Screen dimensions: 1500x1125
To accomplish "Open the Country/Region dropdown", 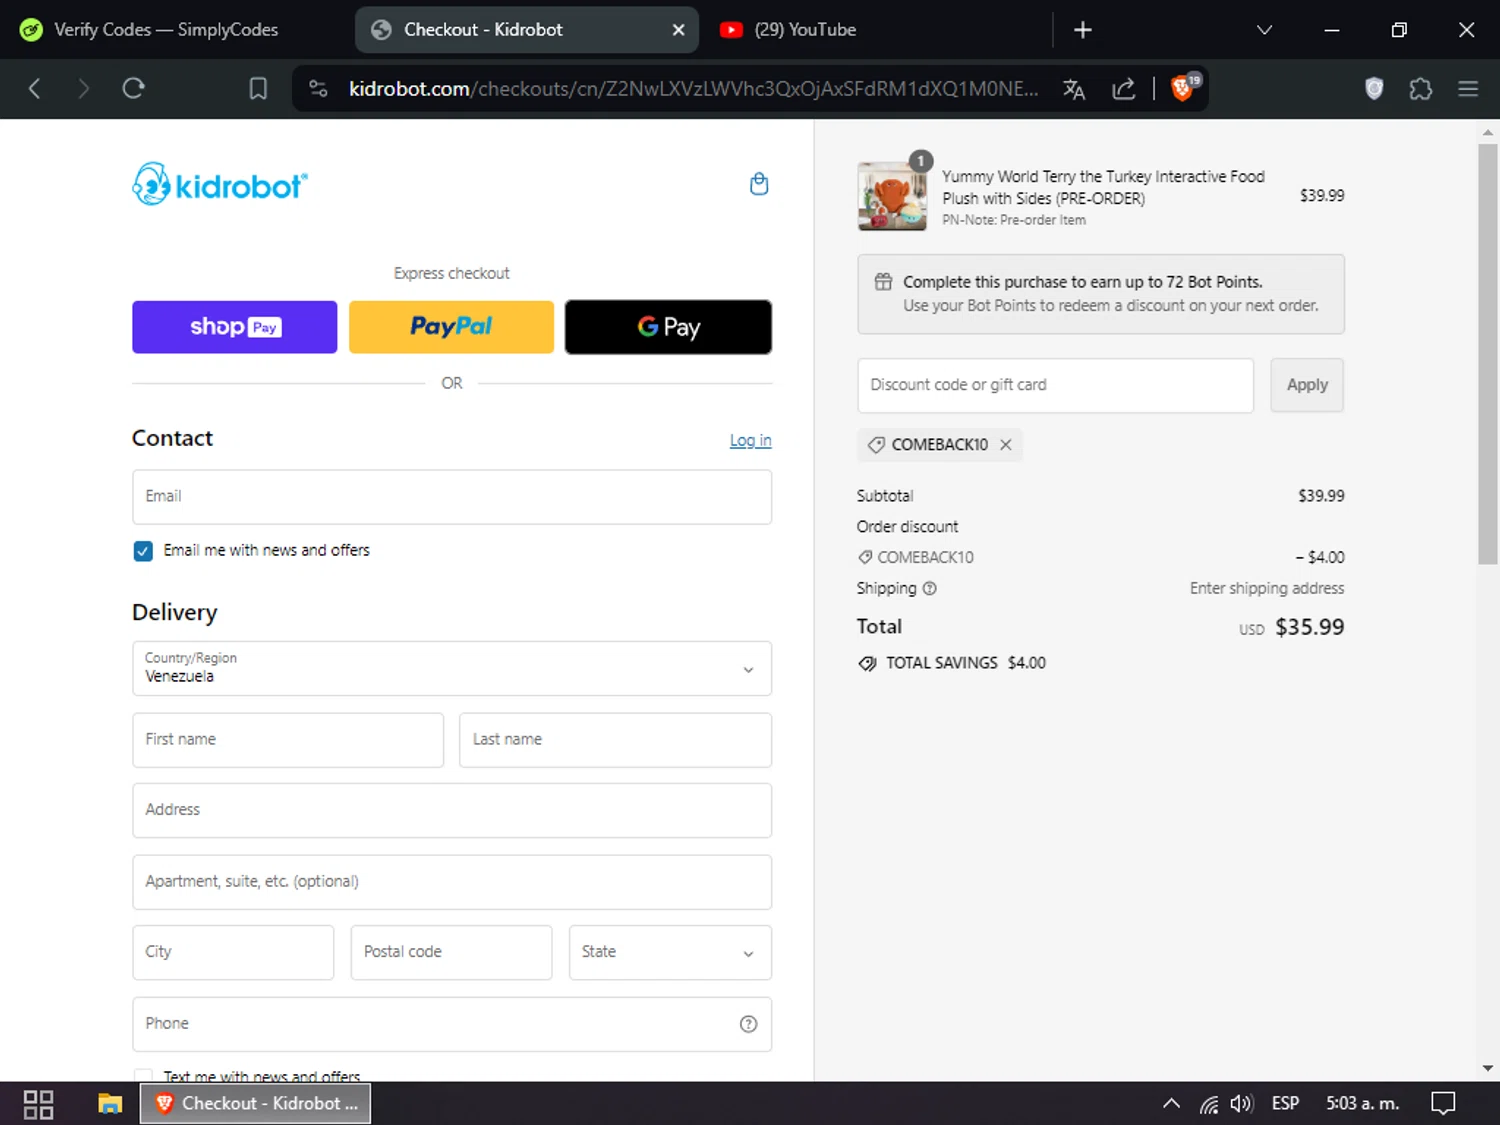I will click(x=452, y=669).
